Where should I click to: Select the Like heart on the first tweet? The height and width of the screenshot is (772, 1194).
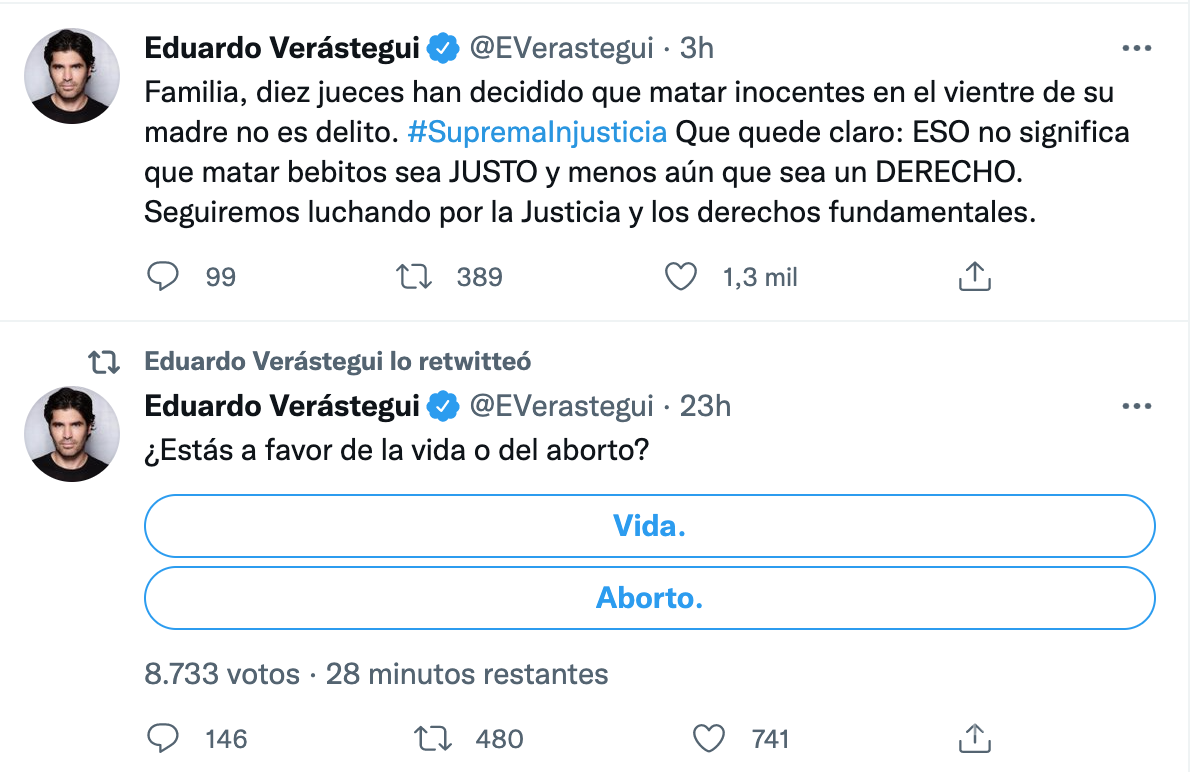(x=681, y=277)
